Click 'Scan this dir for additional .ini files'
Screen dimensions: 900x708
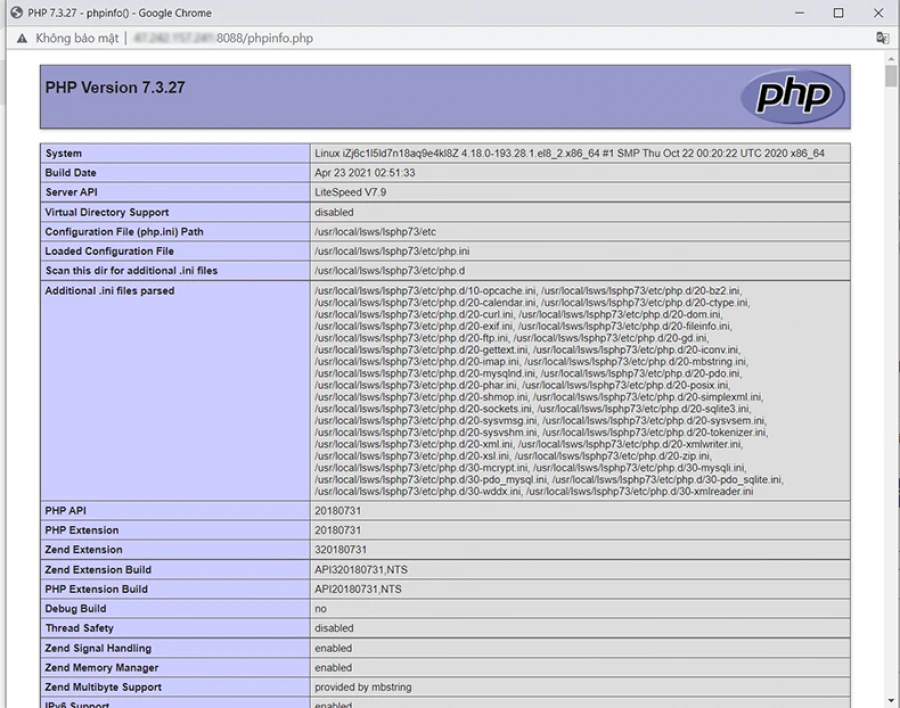tap(131, 270)
